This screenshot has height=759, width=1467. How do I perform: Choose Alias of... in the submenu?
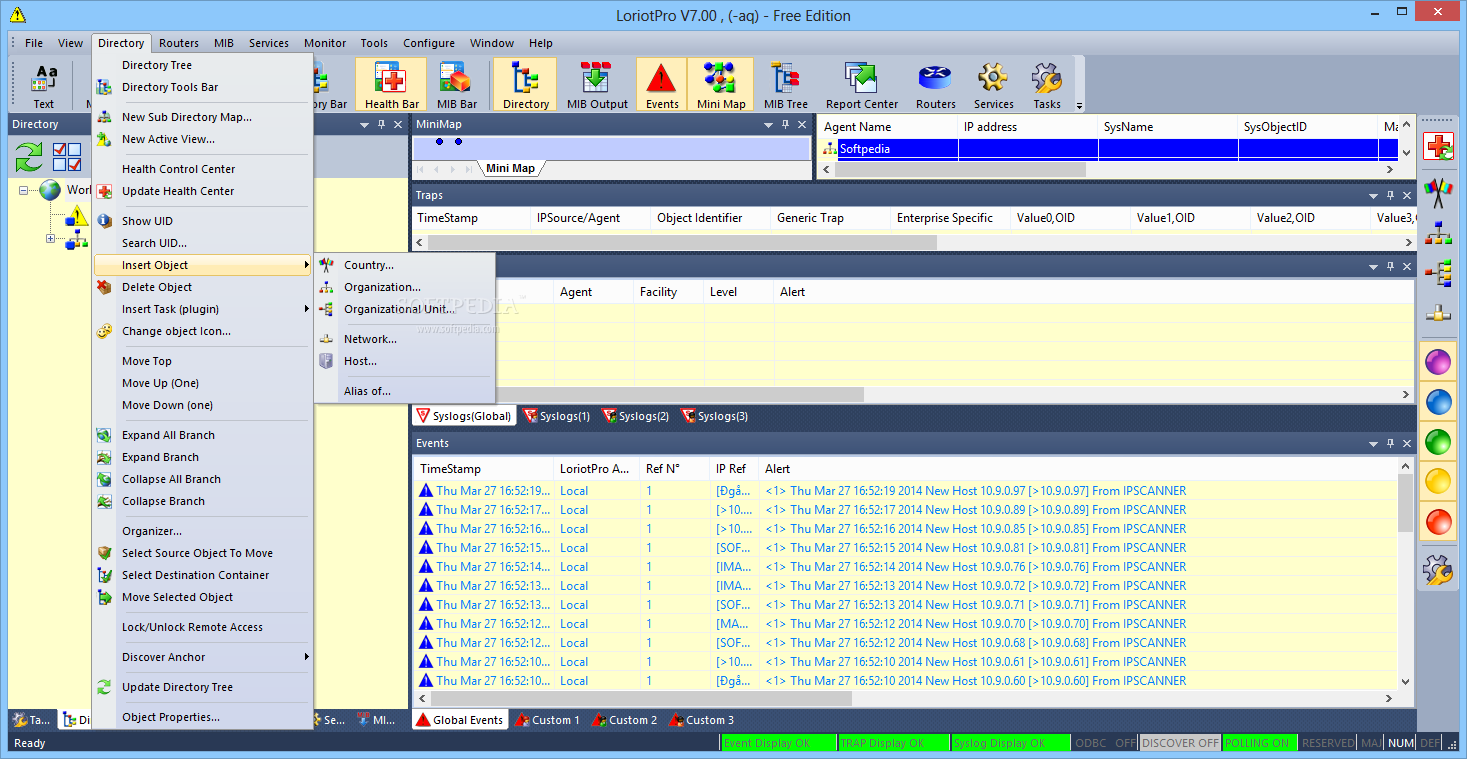(404, 391)
